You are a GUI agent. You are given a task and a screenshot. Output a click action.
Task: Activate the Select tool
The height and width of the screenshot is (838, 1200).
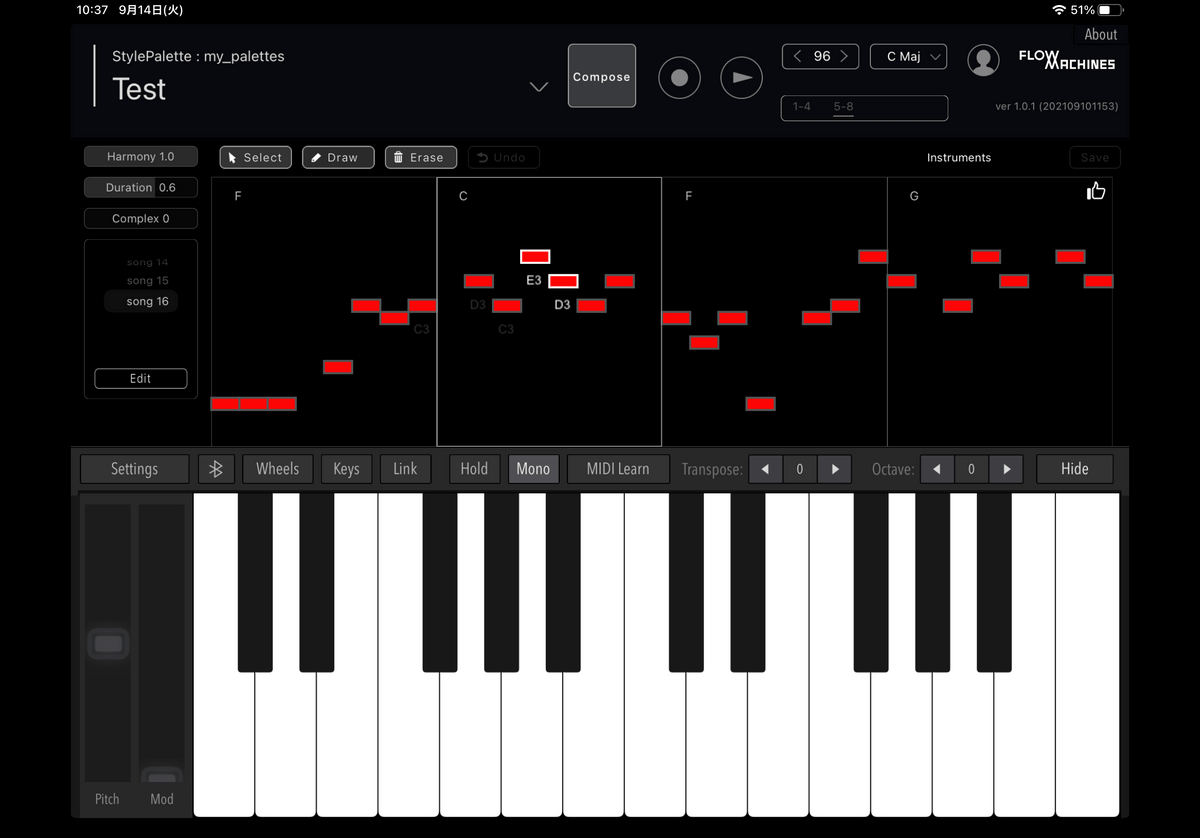coord(255,157)
